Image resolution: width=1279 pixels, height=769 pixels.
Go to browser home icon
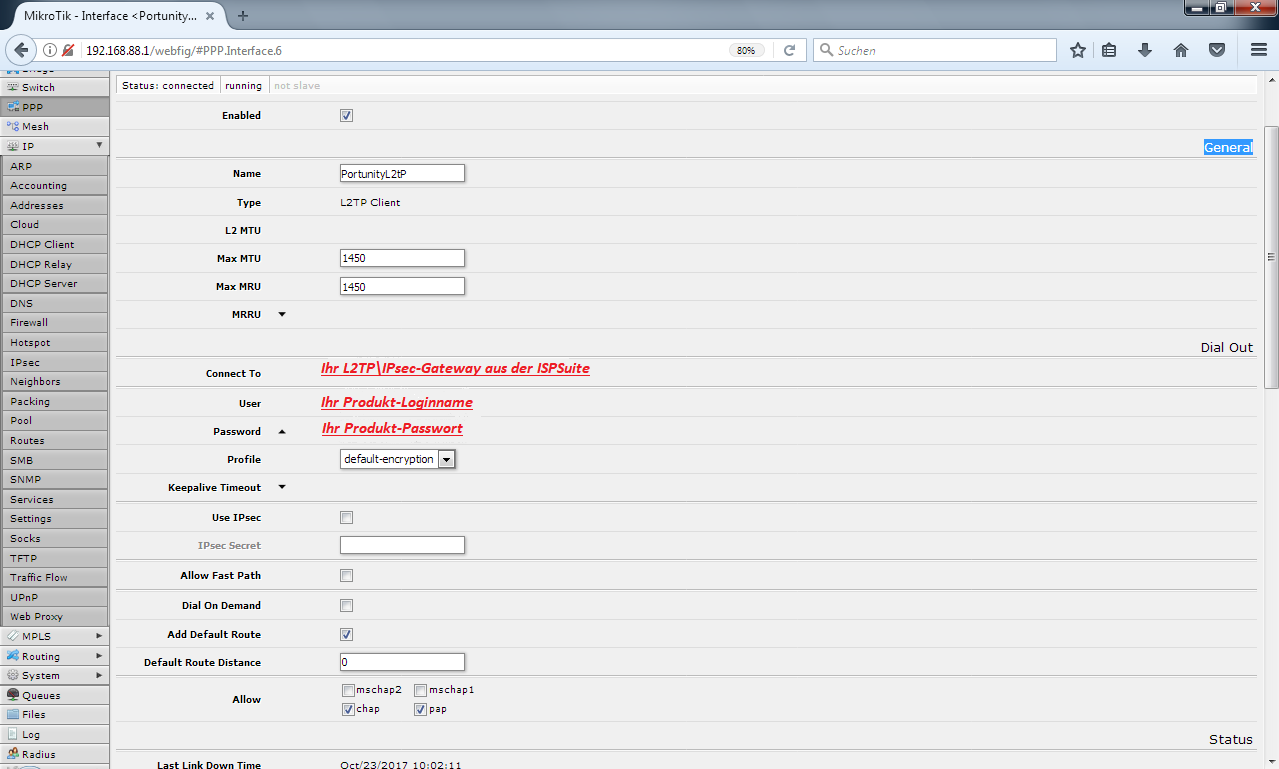[1181, 50]
